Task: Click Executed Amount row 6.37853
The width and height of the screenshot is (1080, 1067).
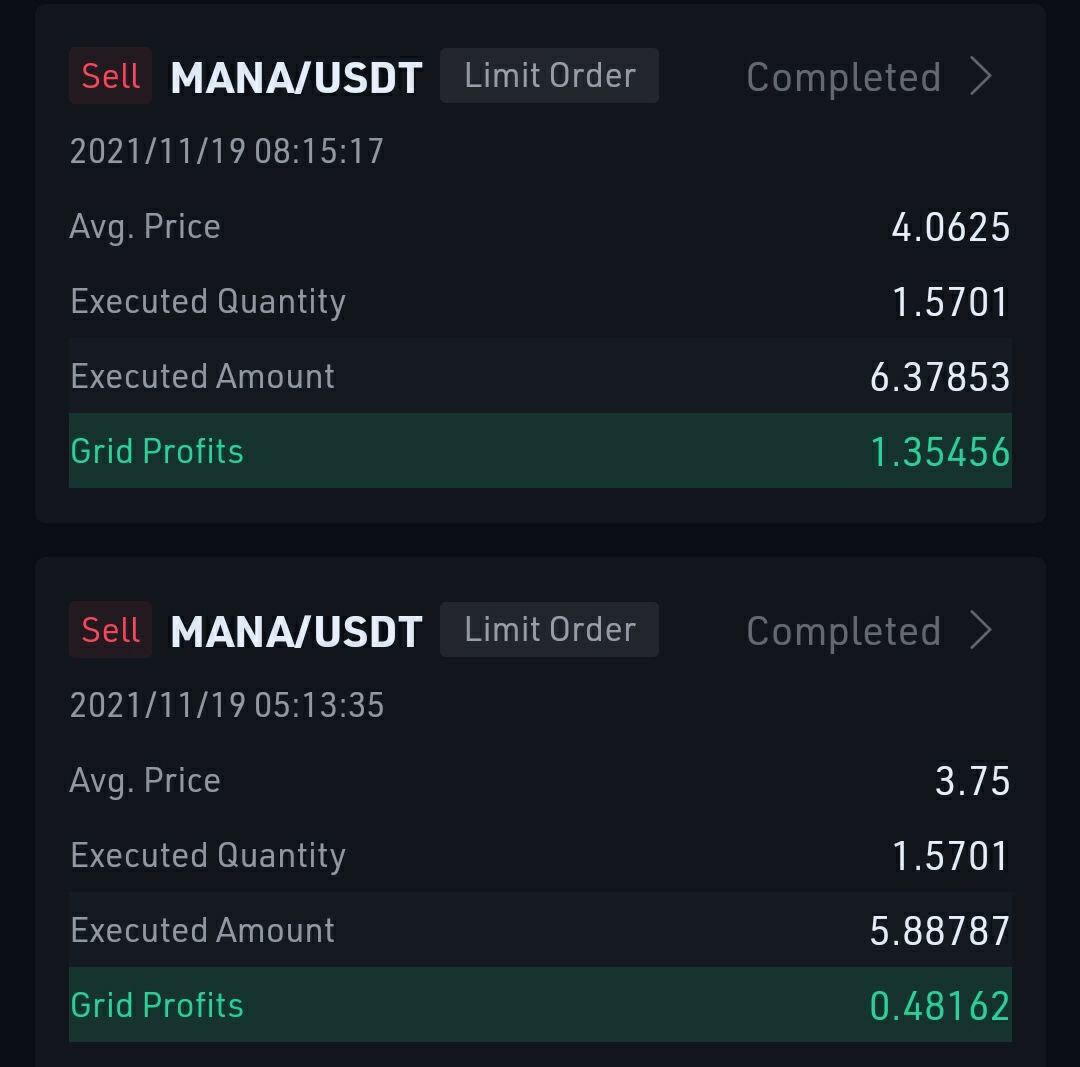Action: [x=540, y=376]
